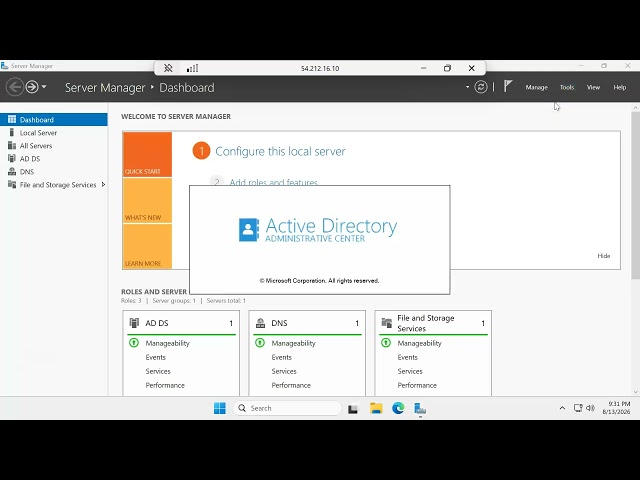
Task: Expand File and Storage Services arrow
Action: [x=103, y=185]
